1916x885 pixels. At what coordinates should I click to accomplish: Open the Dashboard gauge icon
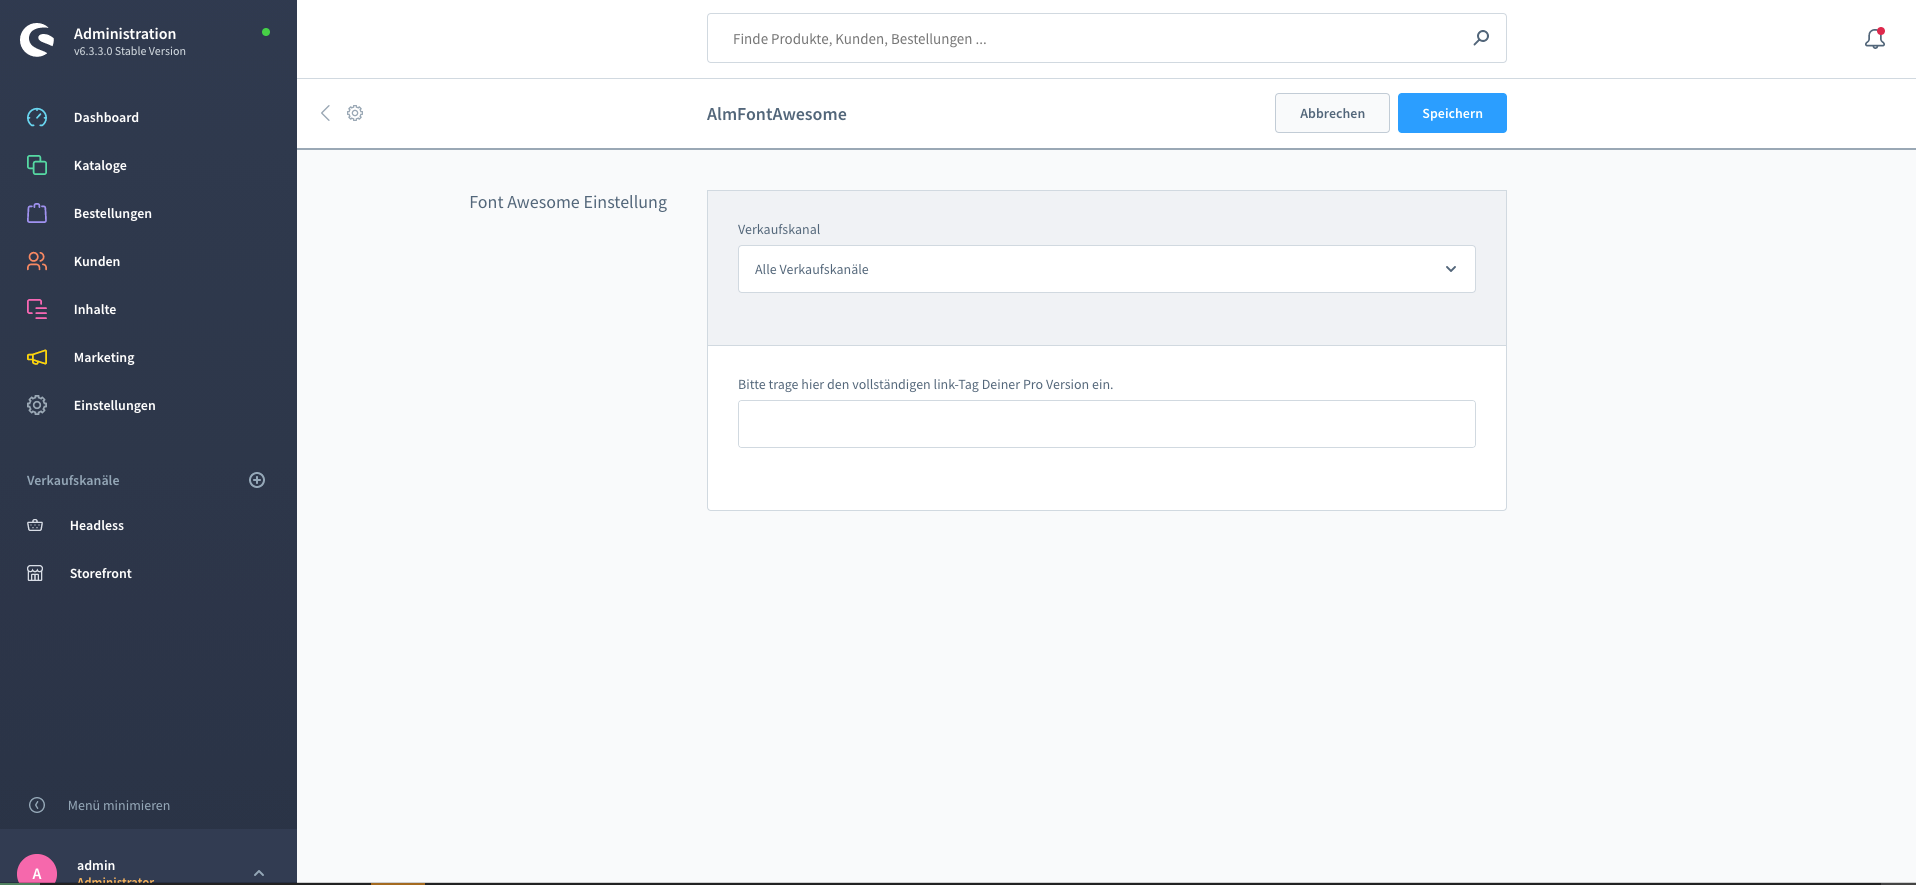[37, 117]
